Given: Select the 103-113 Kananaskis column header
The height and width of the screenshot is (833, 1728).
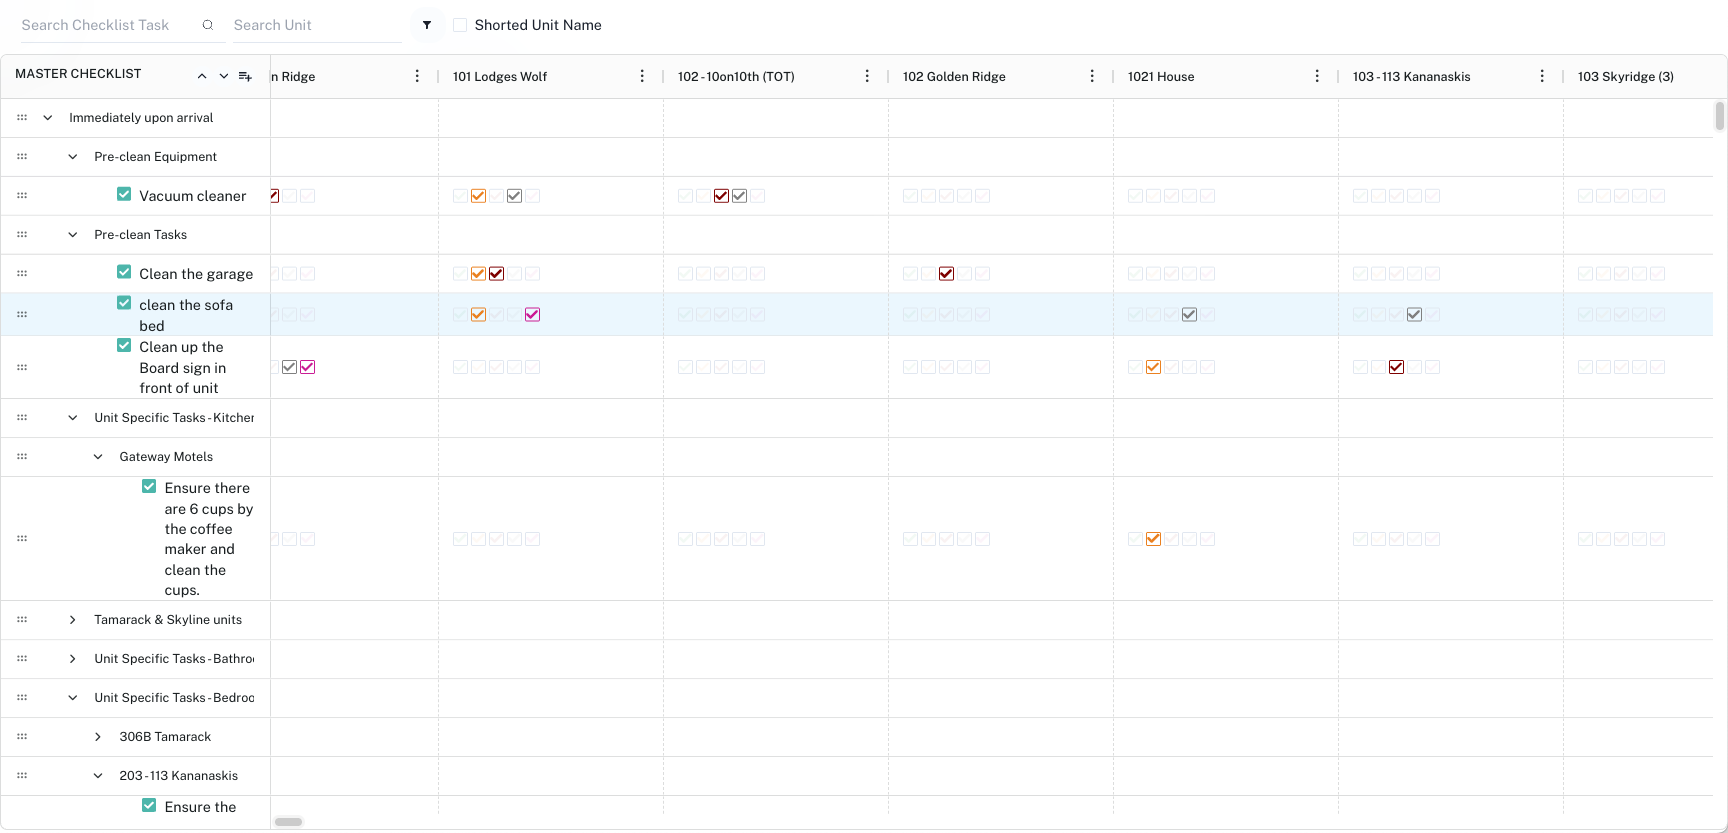Looking at the screenshot, I should tap(1411, 77).
